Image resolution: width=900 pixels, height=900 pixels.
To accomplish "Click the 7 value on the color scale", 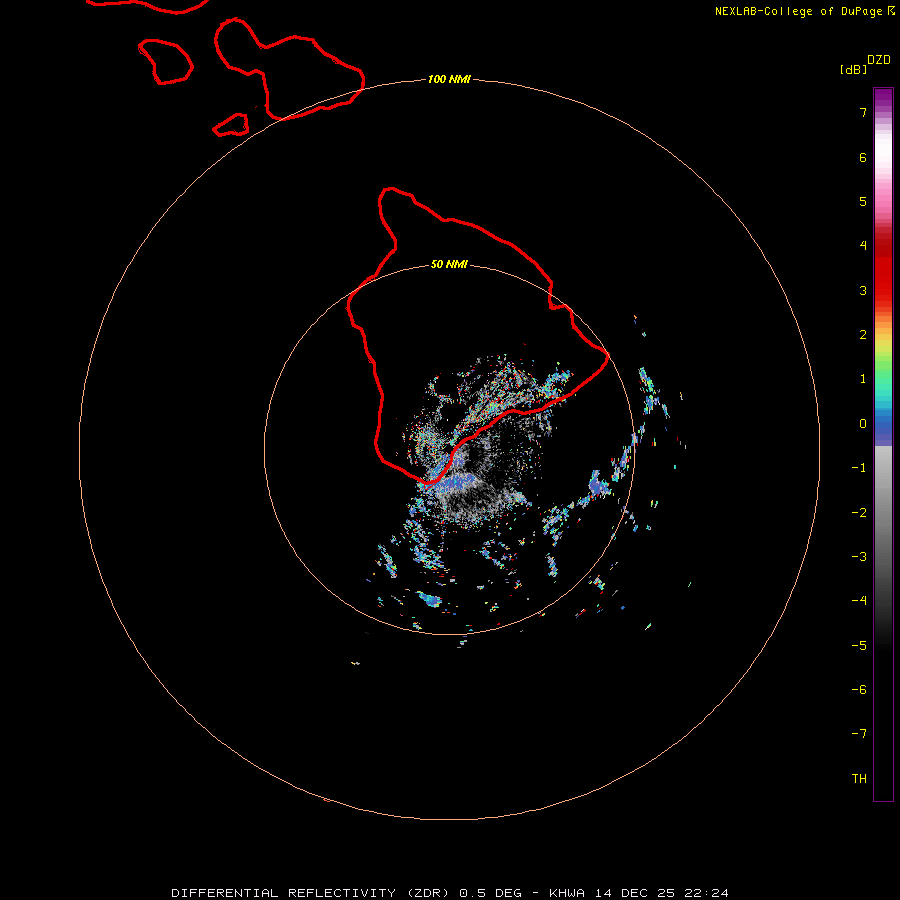I will pyautogui.click(x=863, y=112).
